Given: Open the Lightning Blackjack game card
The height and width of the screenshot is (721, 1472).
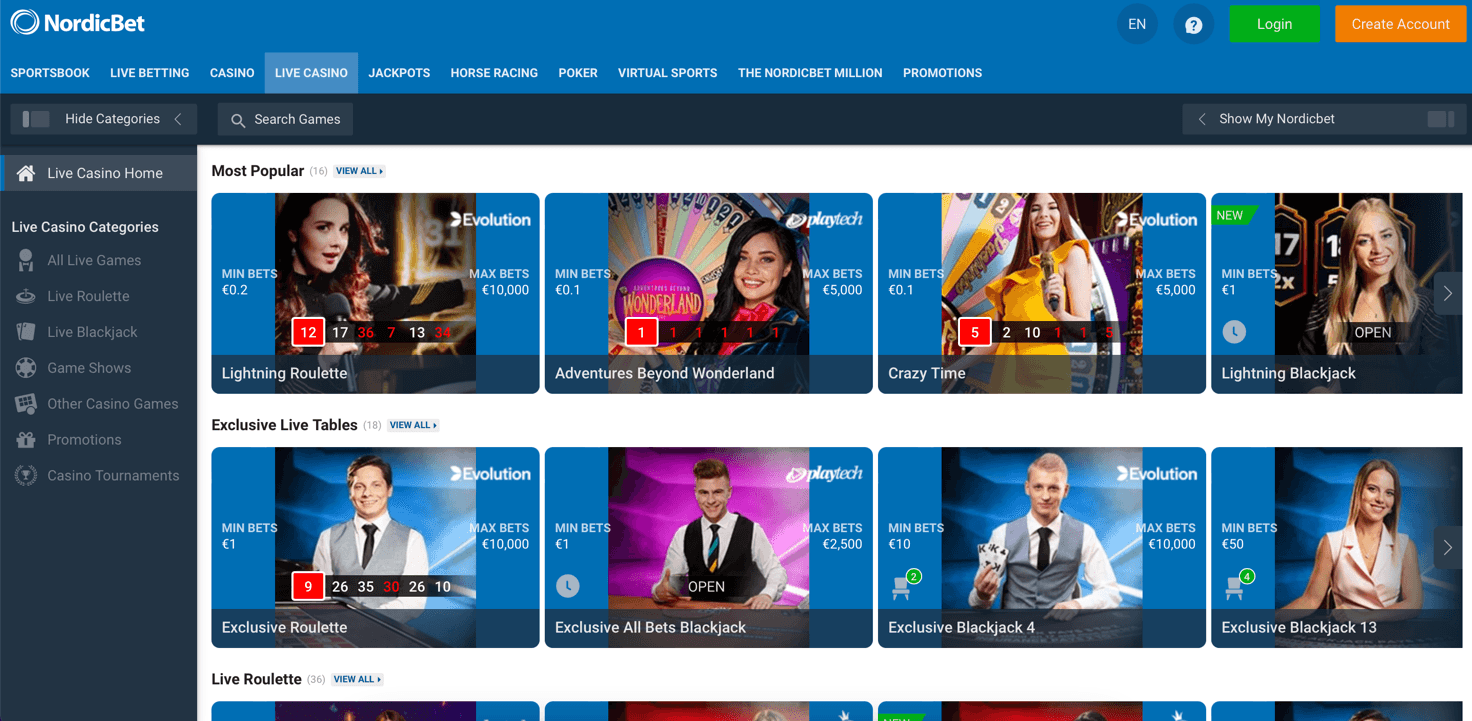Looking at the screenshot, I should tap(1337, 293).
